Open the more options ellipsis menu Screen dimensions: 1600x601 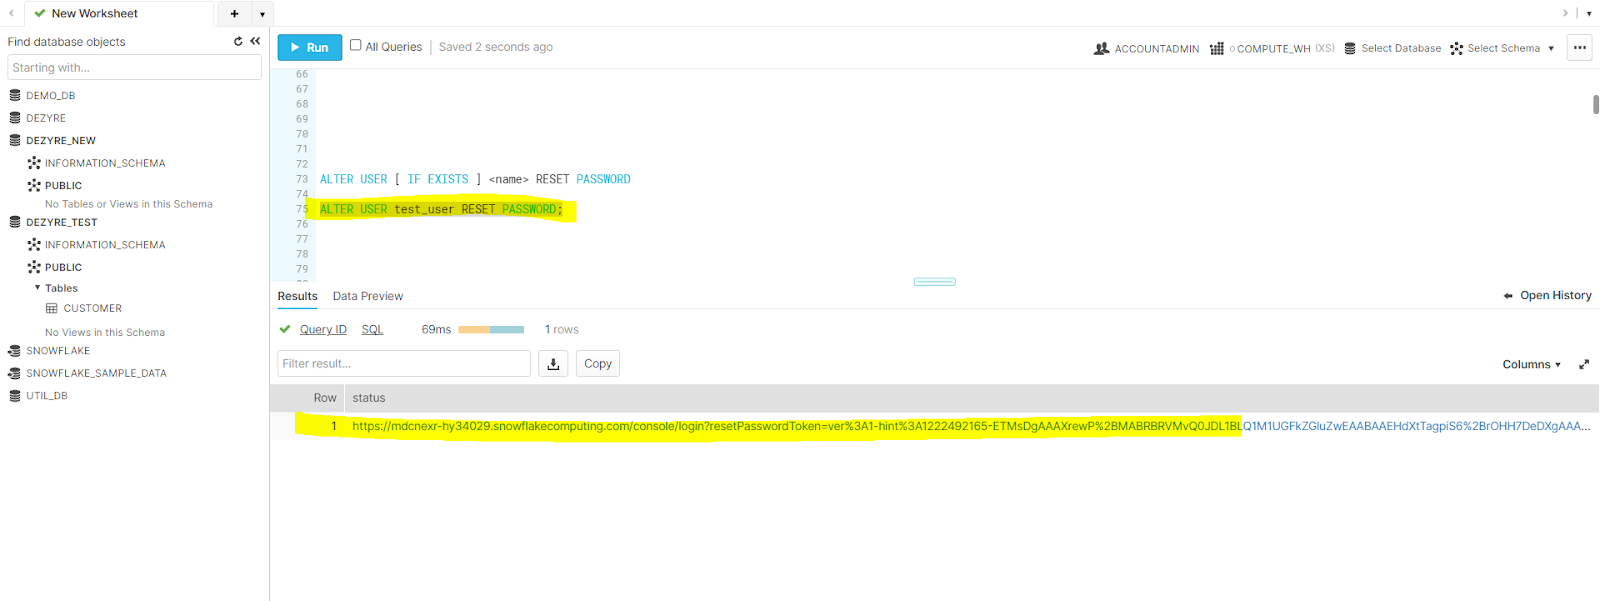(1579, 48)
